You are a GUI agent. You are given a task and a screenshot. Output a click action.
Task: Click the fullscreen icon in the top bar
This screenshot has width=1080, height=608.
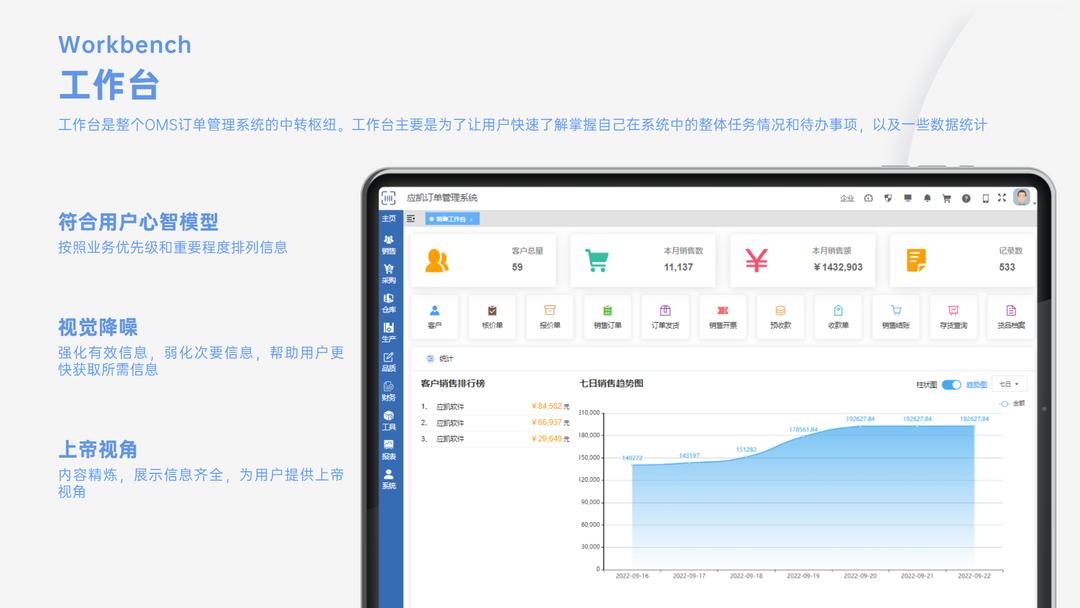1001,197
